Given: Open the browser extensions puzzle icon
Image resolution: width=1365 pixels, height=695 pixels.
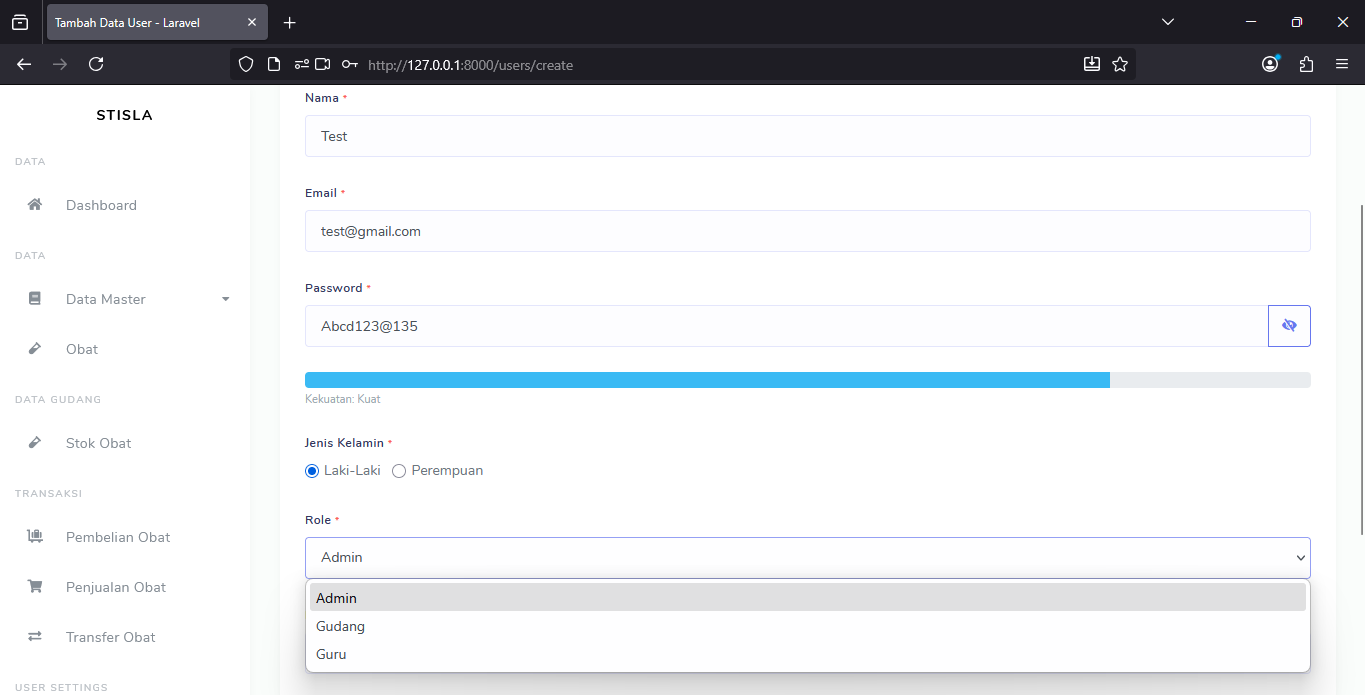Looking at the screenshot, I should pyautogui.click(x=1306, y=64).
